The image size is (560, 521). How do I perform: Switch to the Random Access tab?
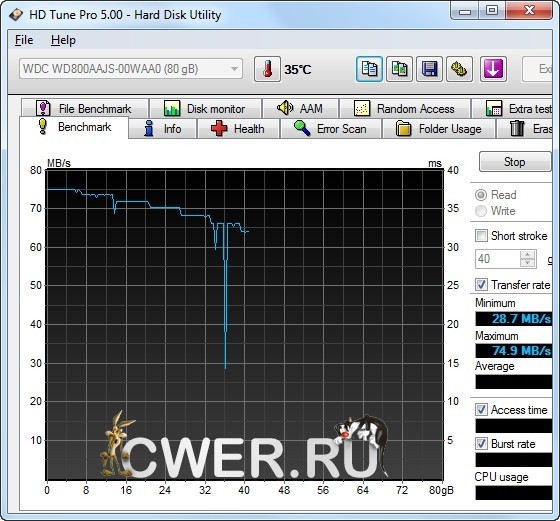click(x=405, y=108)
